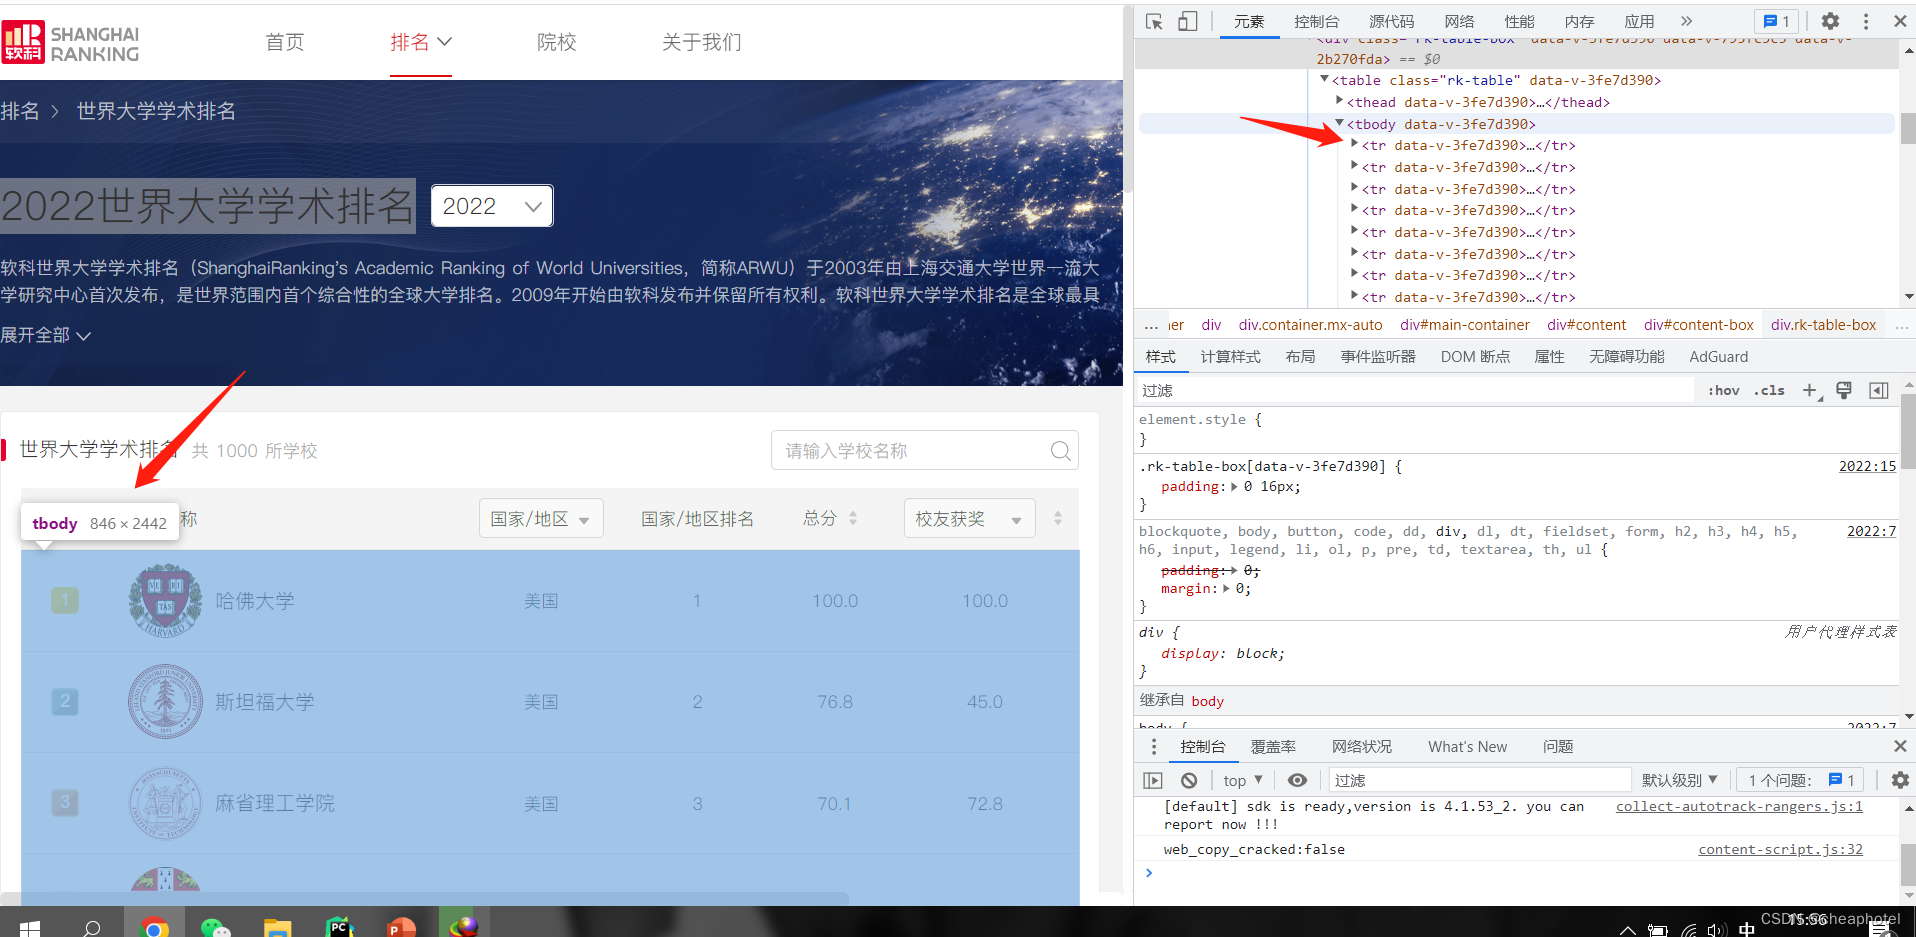Open the 事件监听器 sub-tab
Viewport: 1916px width, 937px height.
click(x=1378, y=357)
